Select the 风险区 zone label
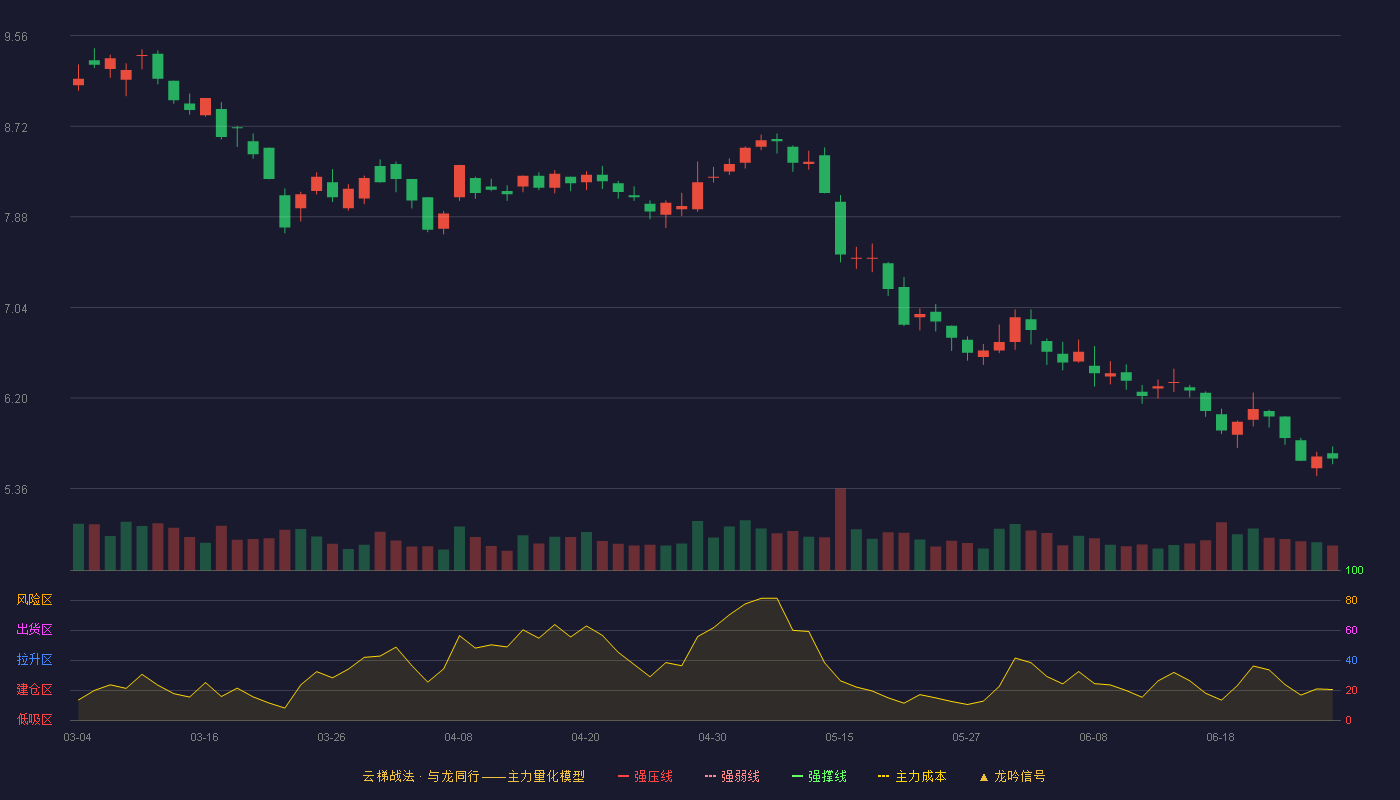Screen dimensions: 1400x800 [x=34, y=600]
